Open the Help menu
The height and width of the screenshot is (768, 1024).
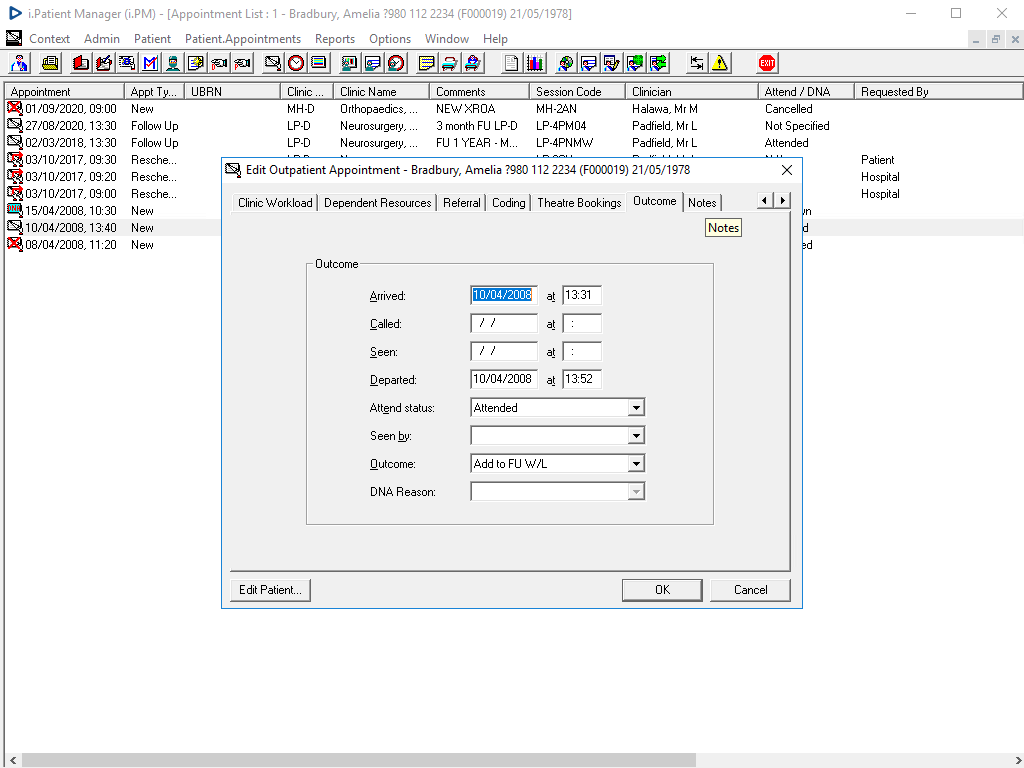click(495, 39)
